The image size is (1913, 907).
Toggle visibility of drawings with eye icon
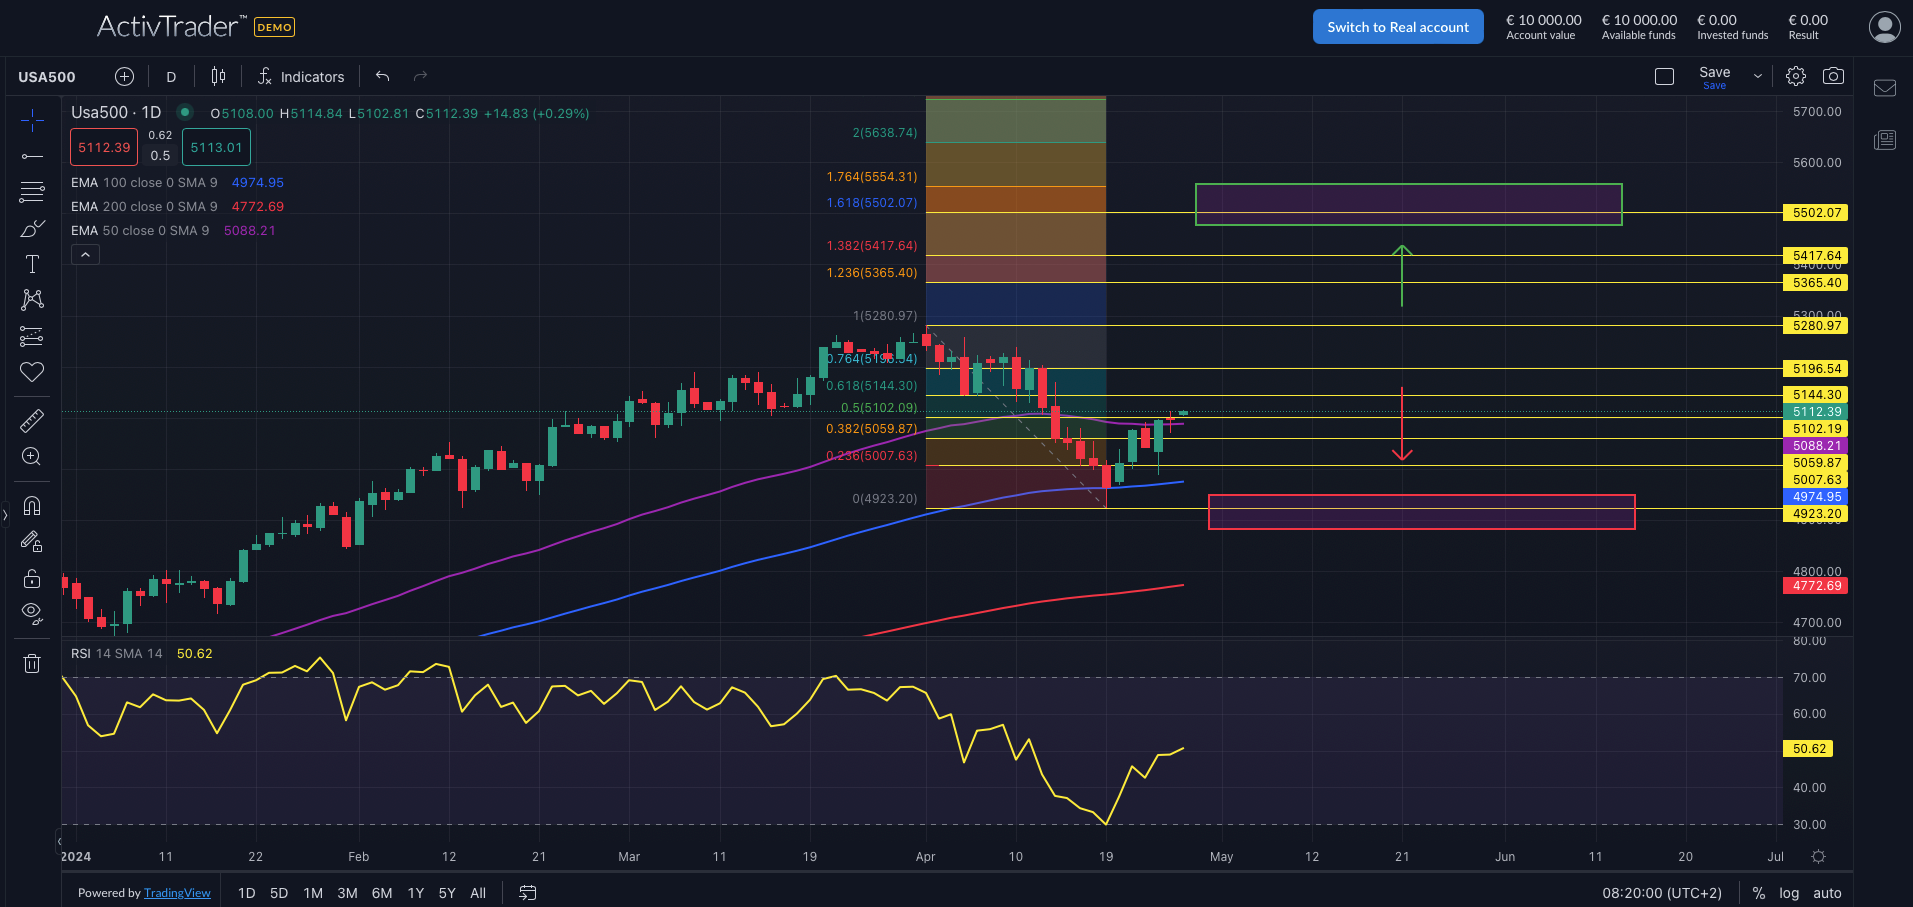click(x=32, y=613)
